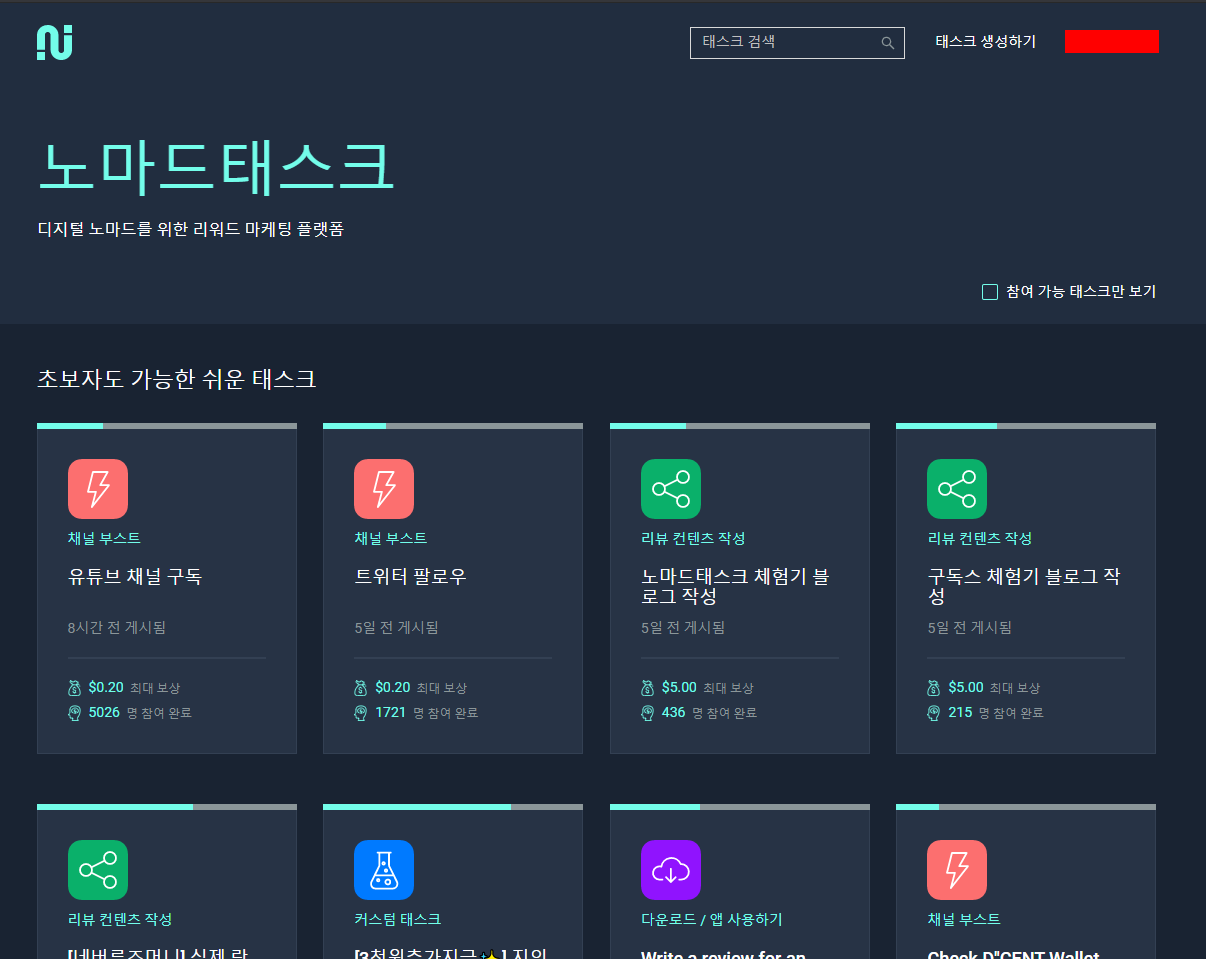Click 다운로드 / 앱 사용하기 category label

click(712, 919)
